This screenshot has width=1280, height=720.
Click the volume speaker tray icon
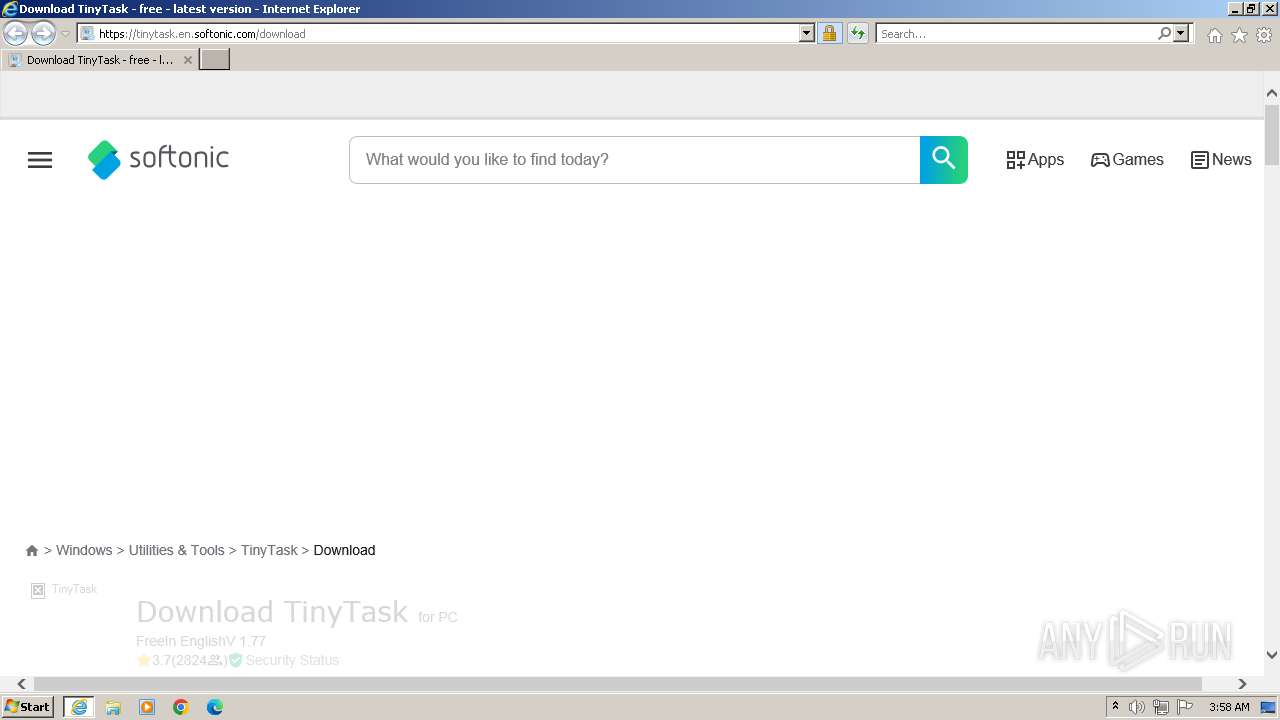pyautogui.click(x=1137, y=707)
